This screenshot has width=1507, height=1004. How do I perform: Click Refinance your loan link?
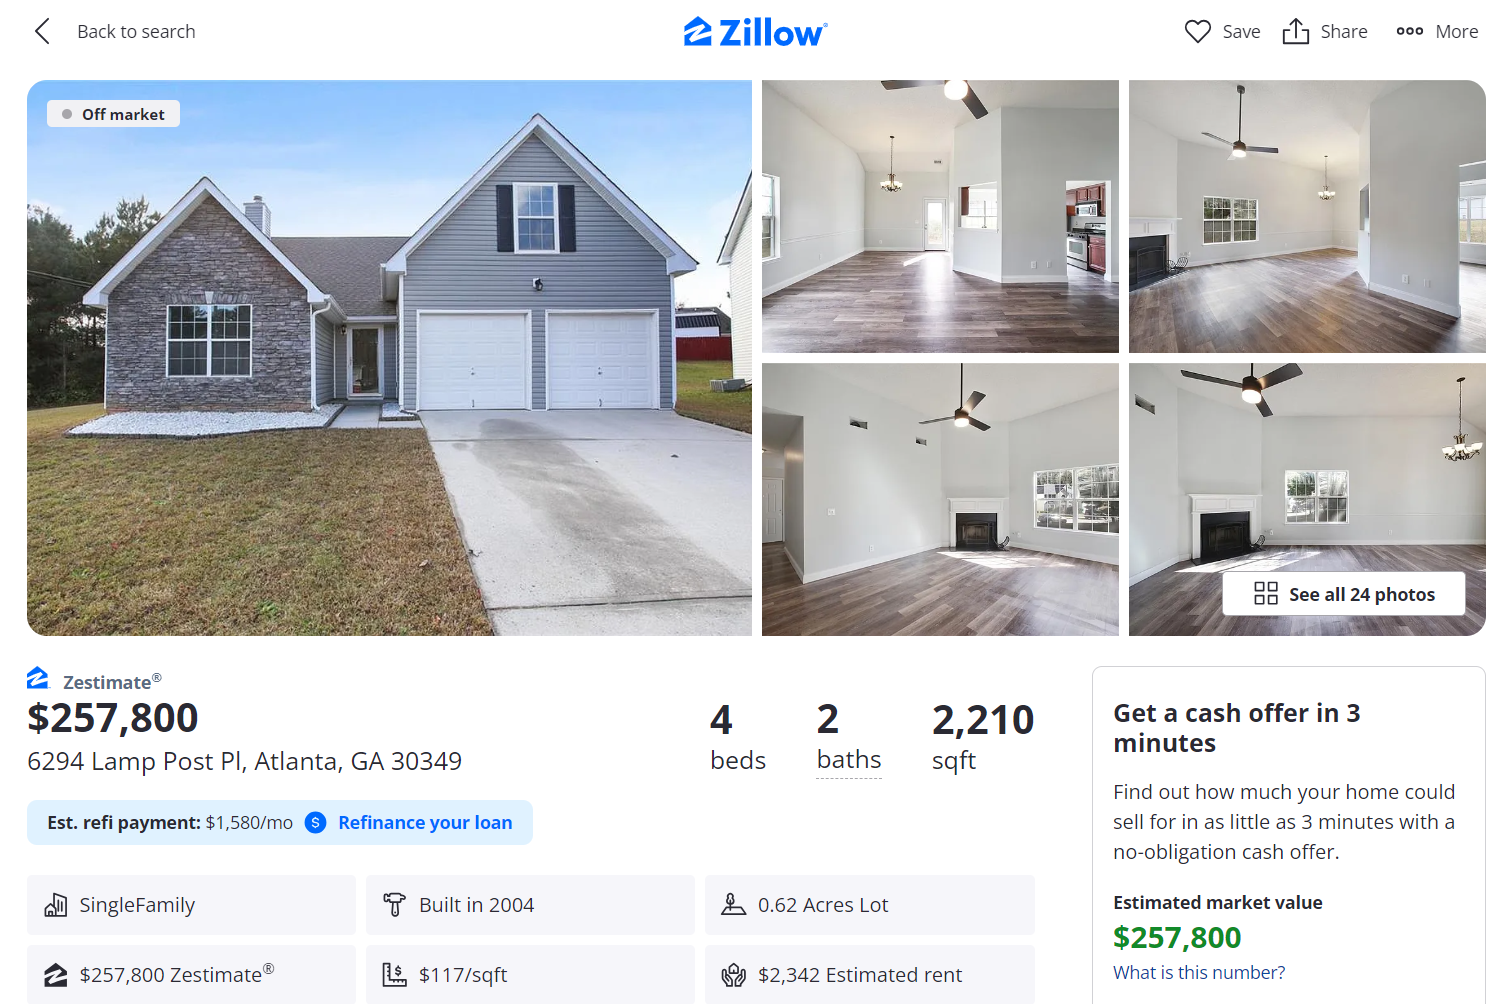425,822
